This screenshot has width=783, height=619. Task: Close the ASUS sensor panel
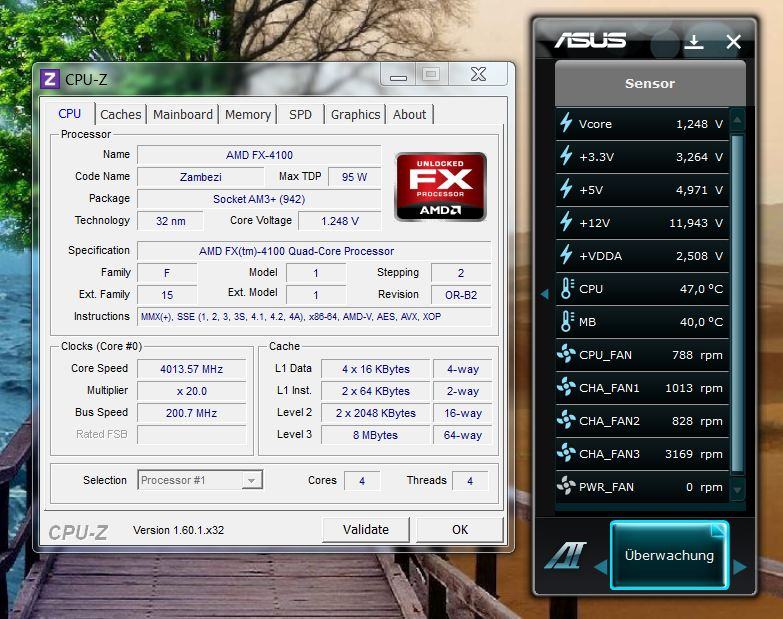click(734, 41)
